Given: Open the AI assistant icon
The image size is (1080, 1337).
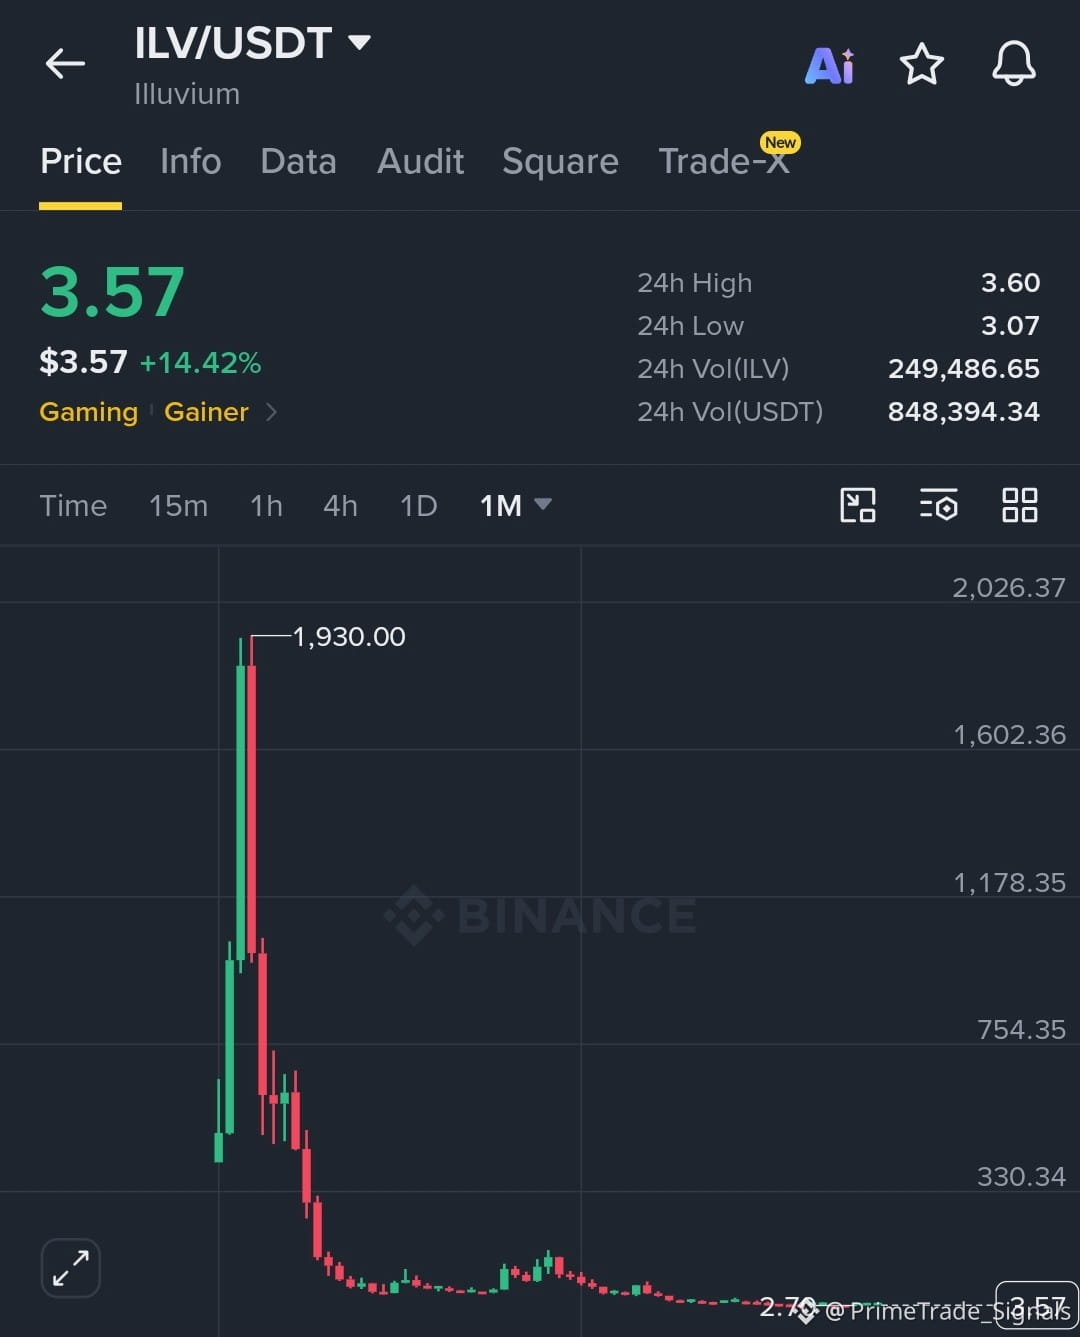Looking at the screenshot, I should (830, 65).
